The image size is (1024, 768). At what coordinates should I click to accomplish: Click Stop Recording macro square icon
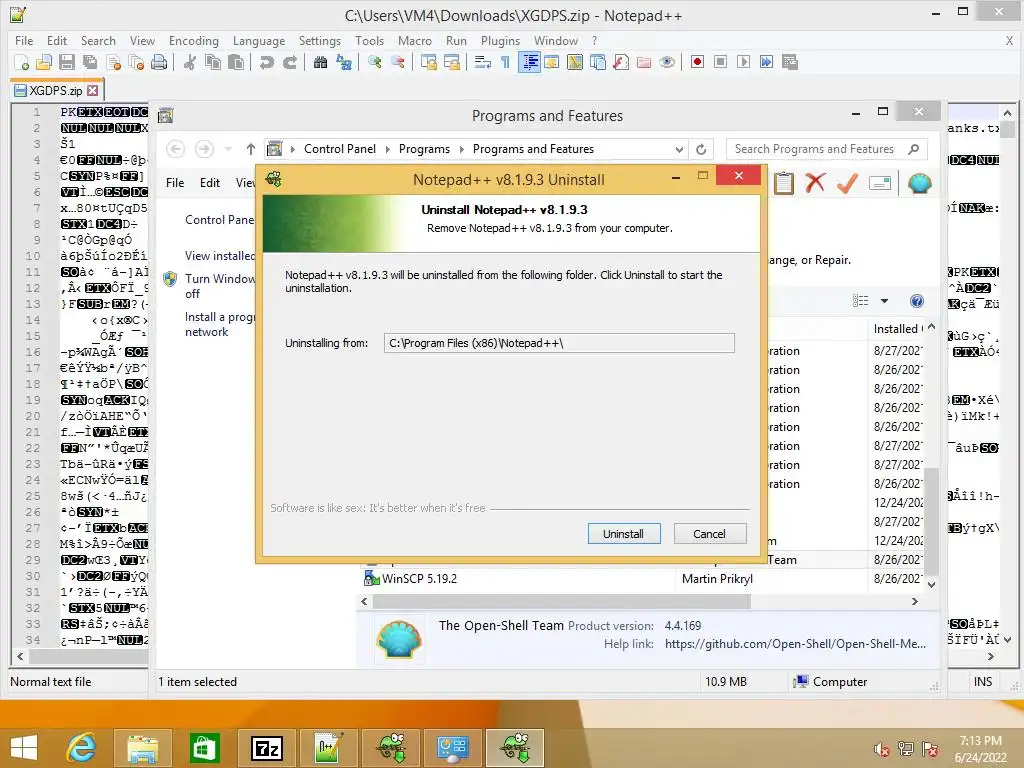click(720, 62)
